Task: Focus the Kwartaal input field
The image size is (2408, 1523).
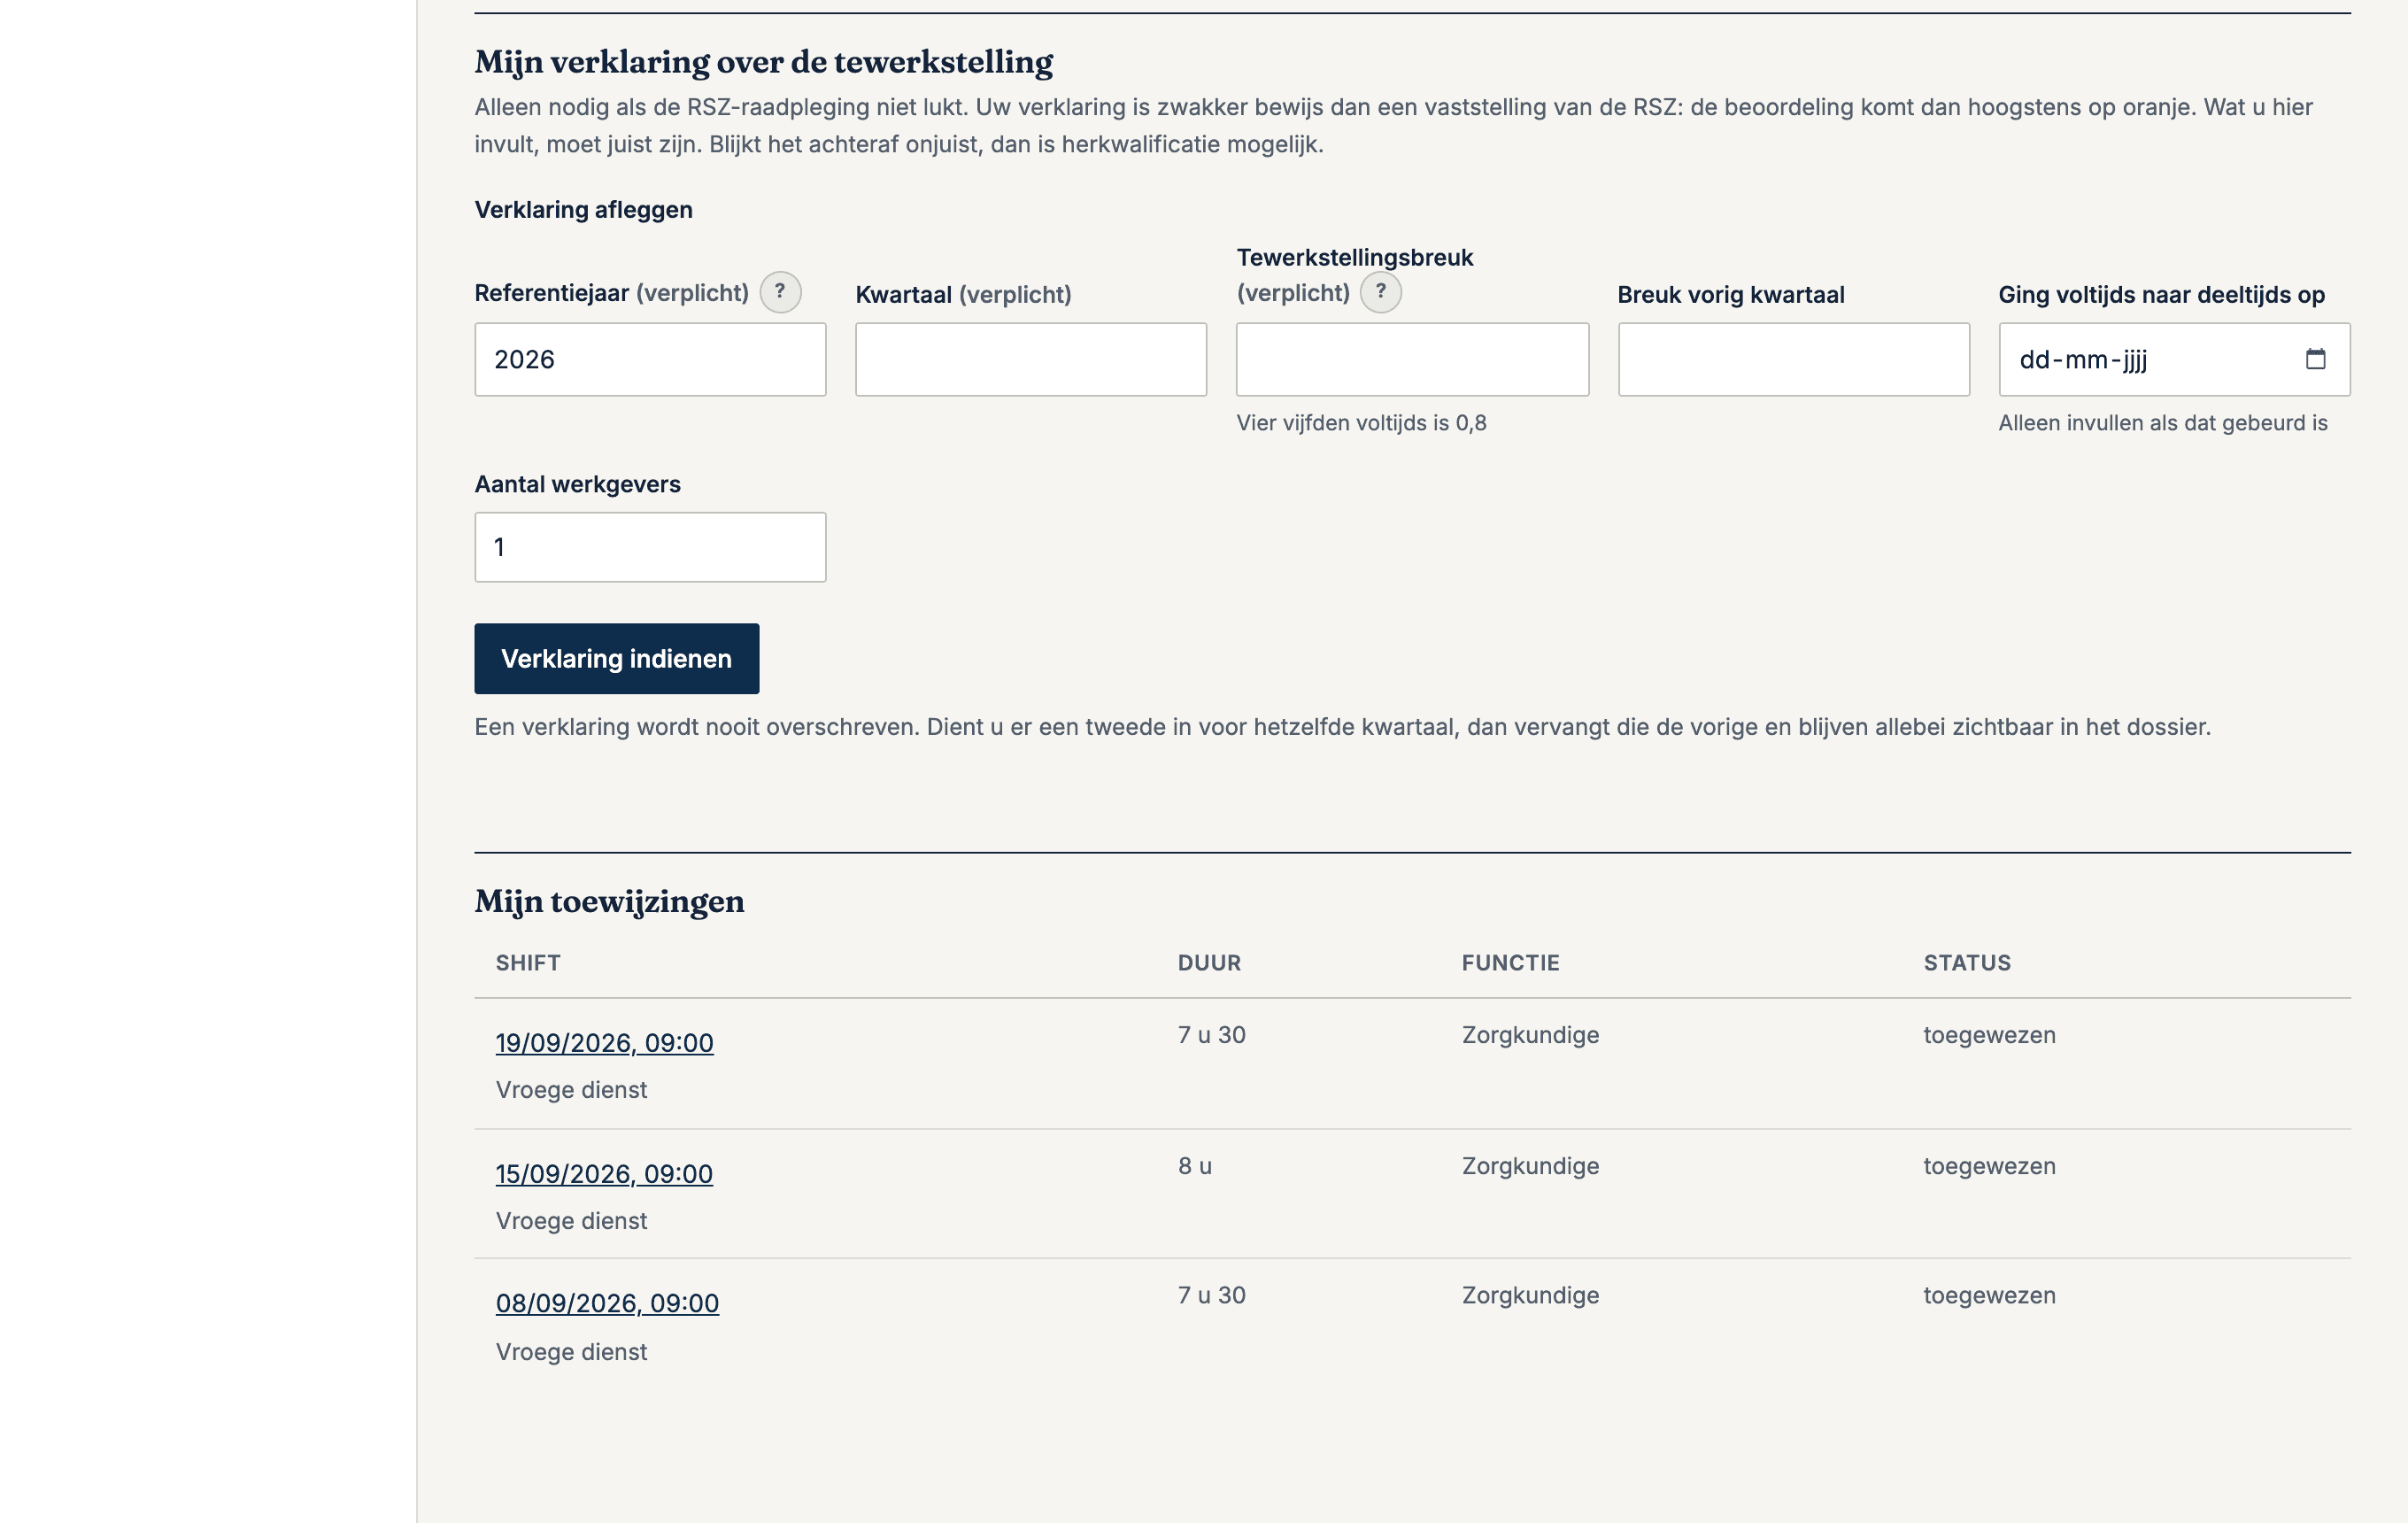Action: 1031,359
